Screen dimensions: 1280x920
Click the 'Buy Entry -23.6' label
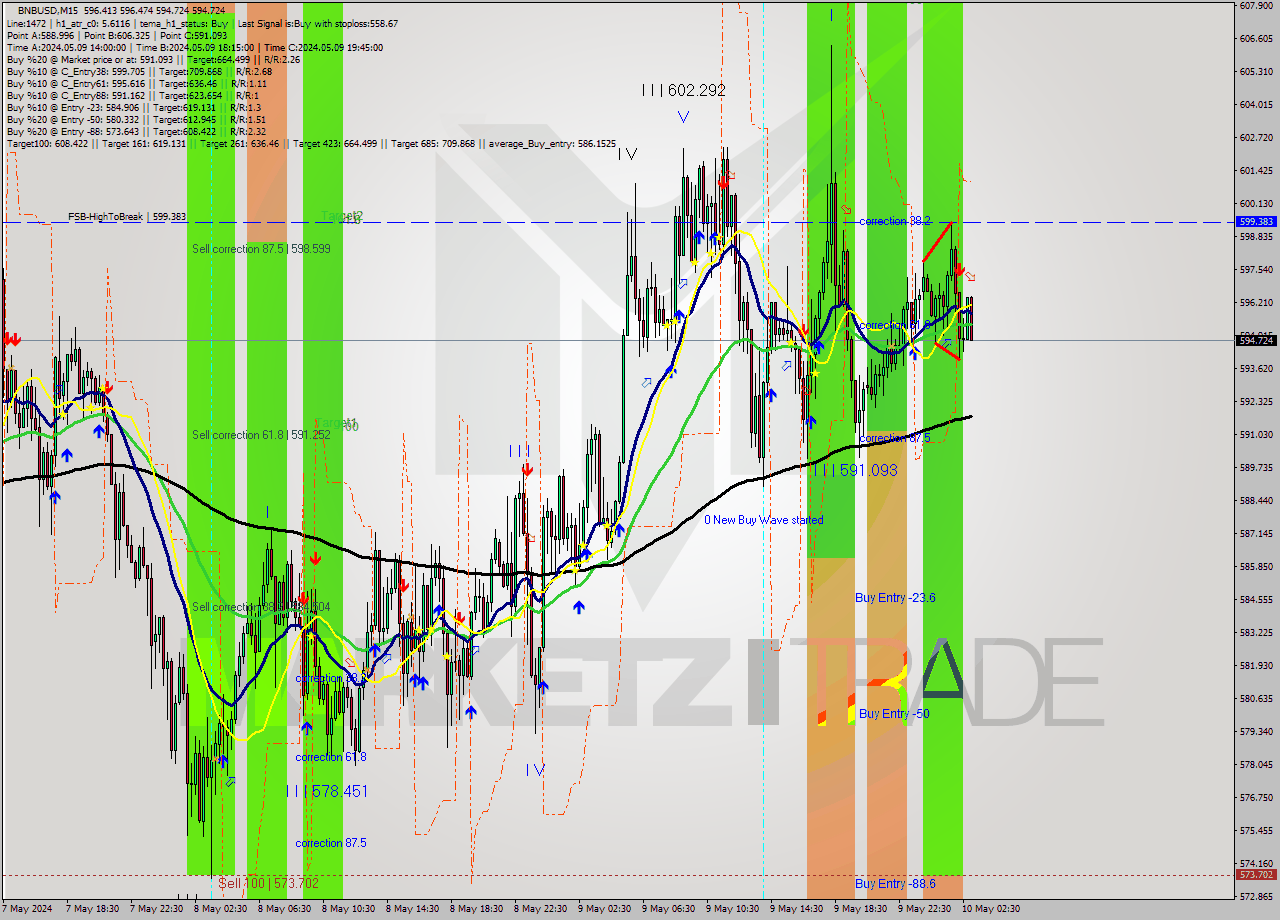[x=895, y=598]
